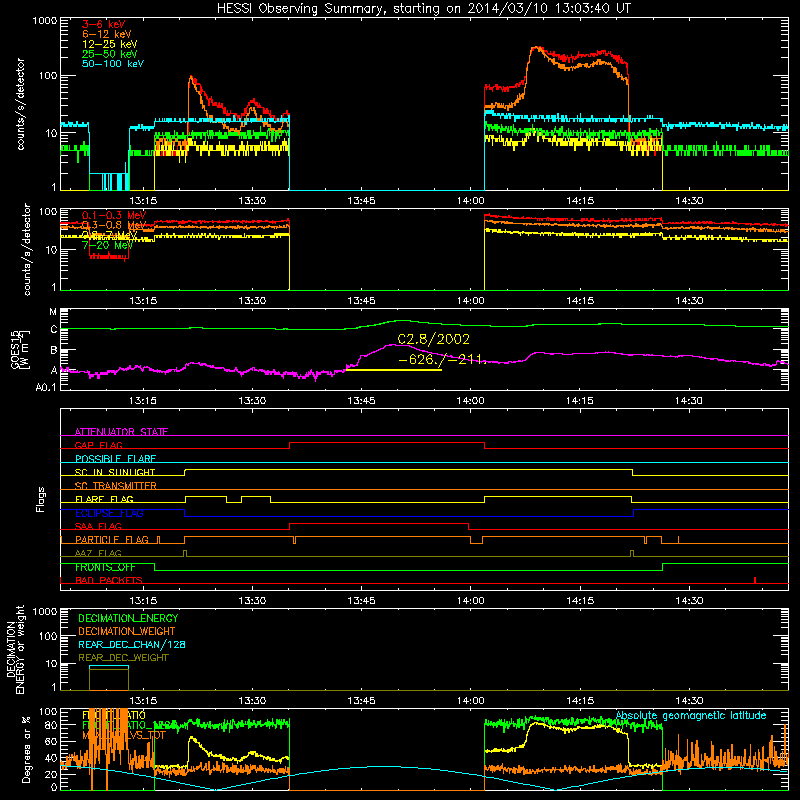Click the SC_TRANSMITTER label
800x800 pixels.
115,485
